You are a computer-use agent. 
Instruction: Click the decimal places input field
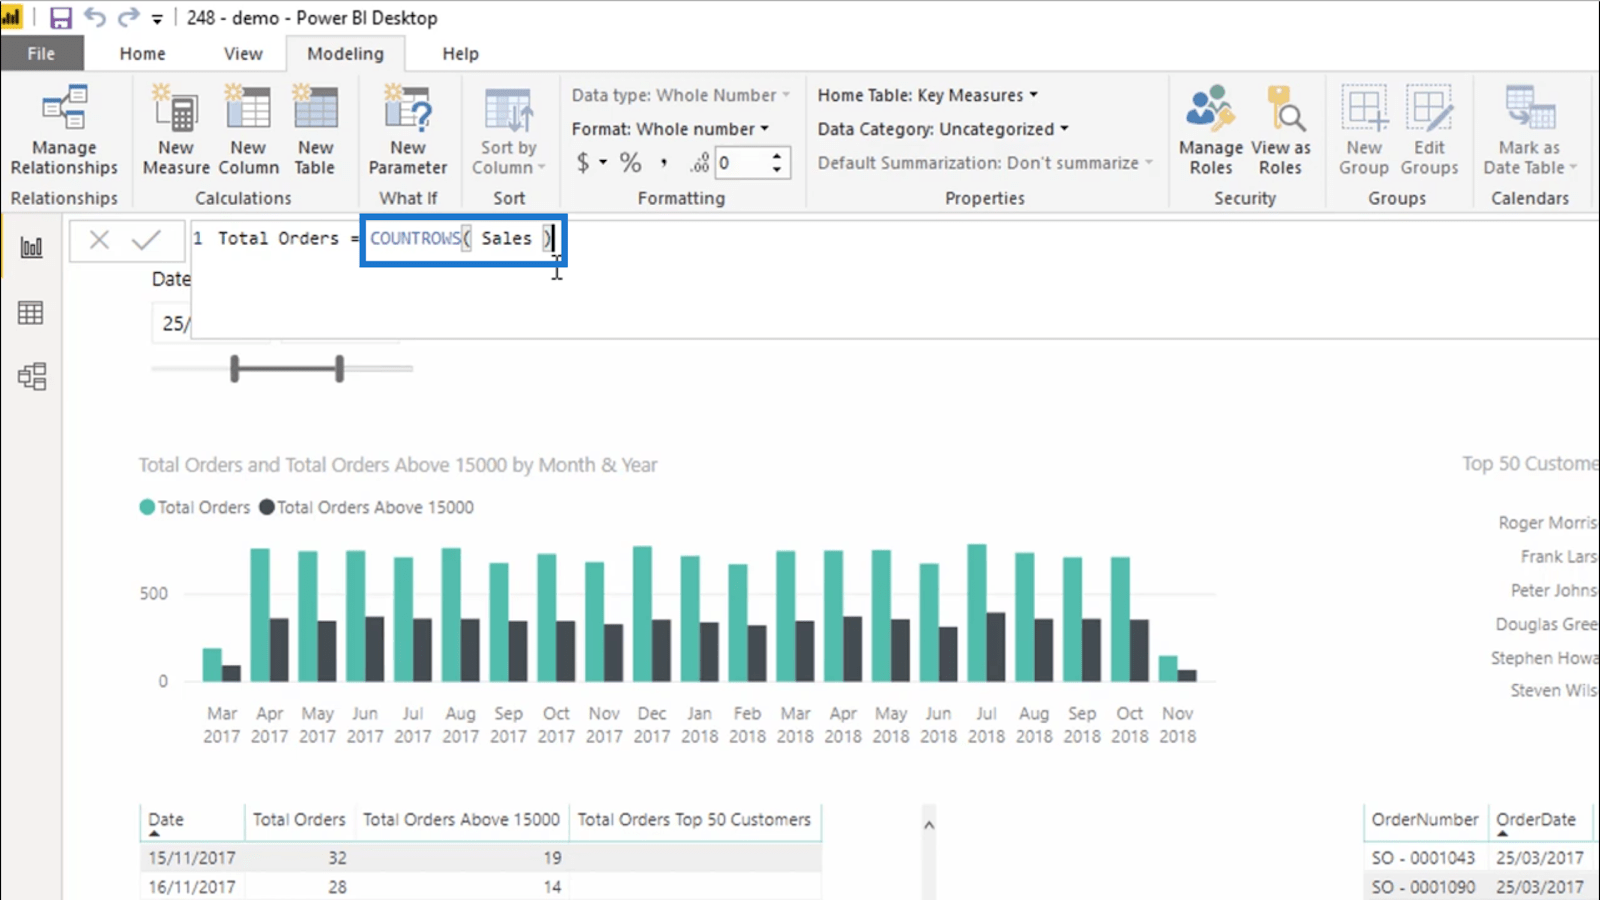point(742,163)
